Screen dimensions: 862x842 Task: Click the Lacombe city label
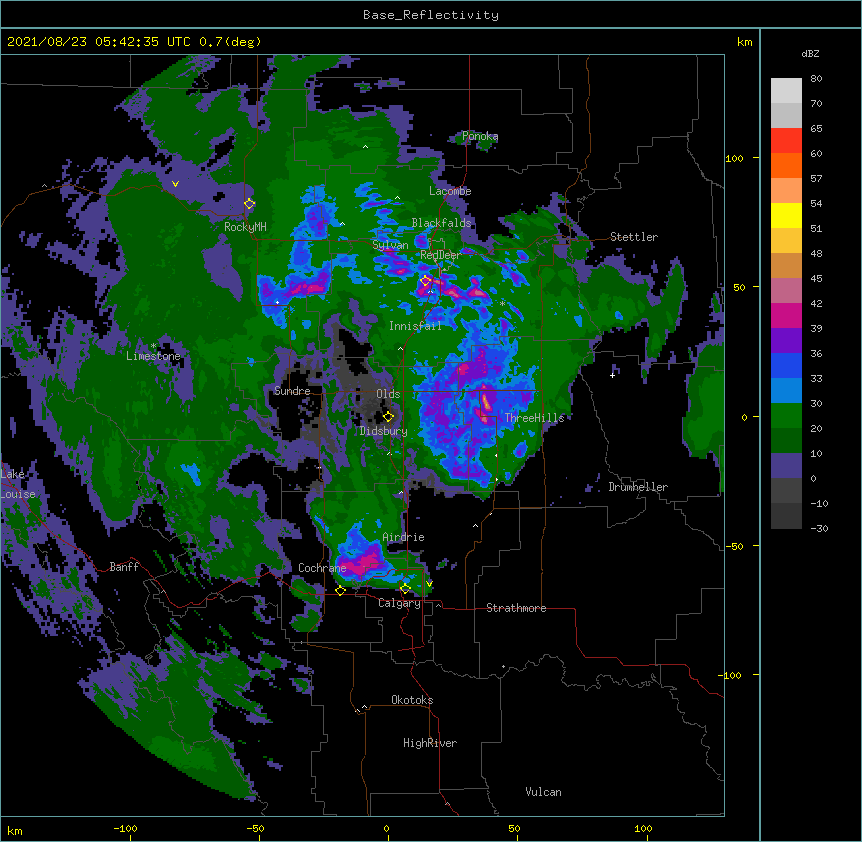pyautogui.click(x=450, y=191)
